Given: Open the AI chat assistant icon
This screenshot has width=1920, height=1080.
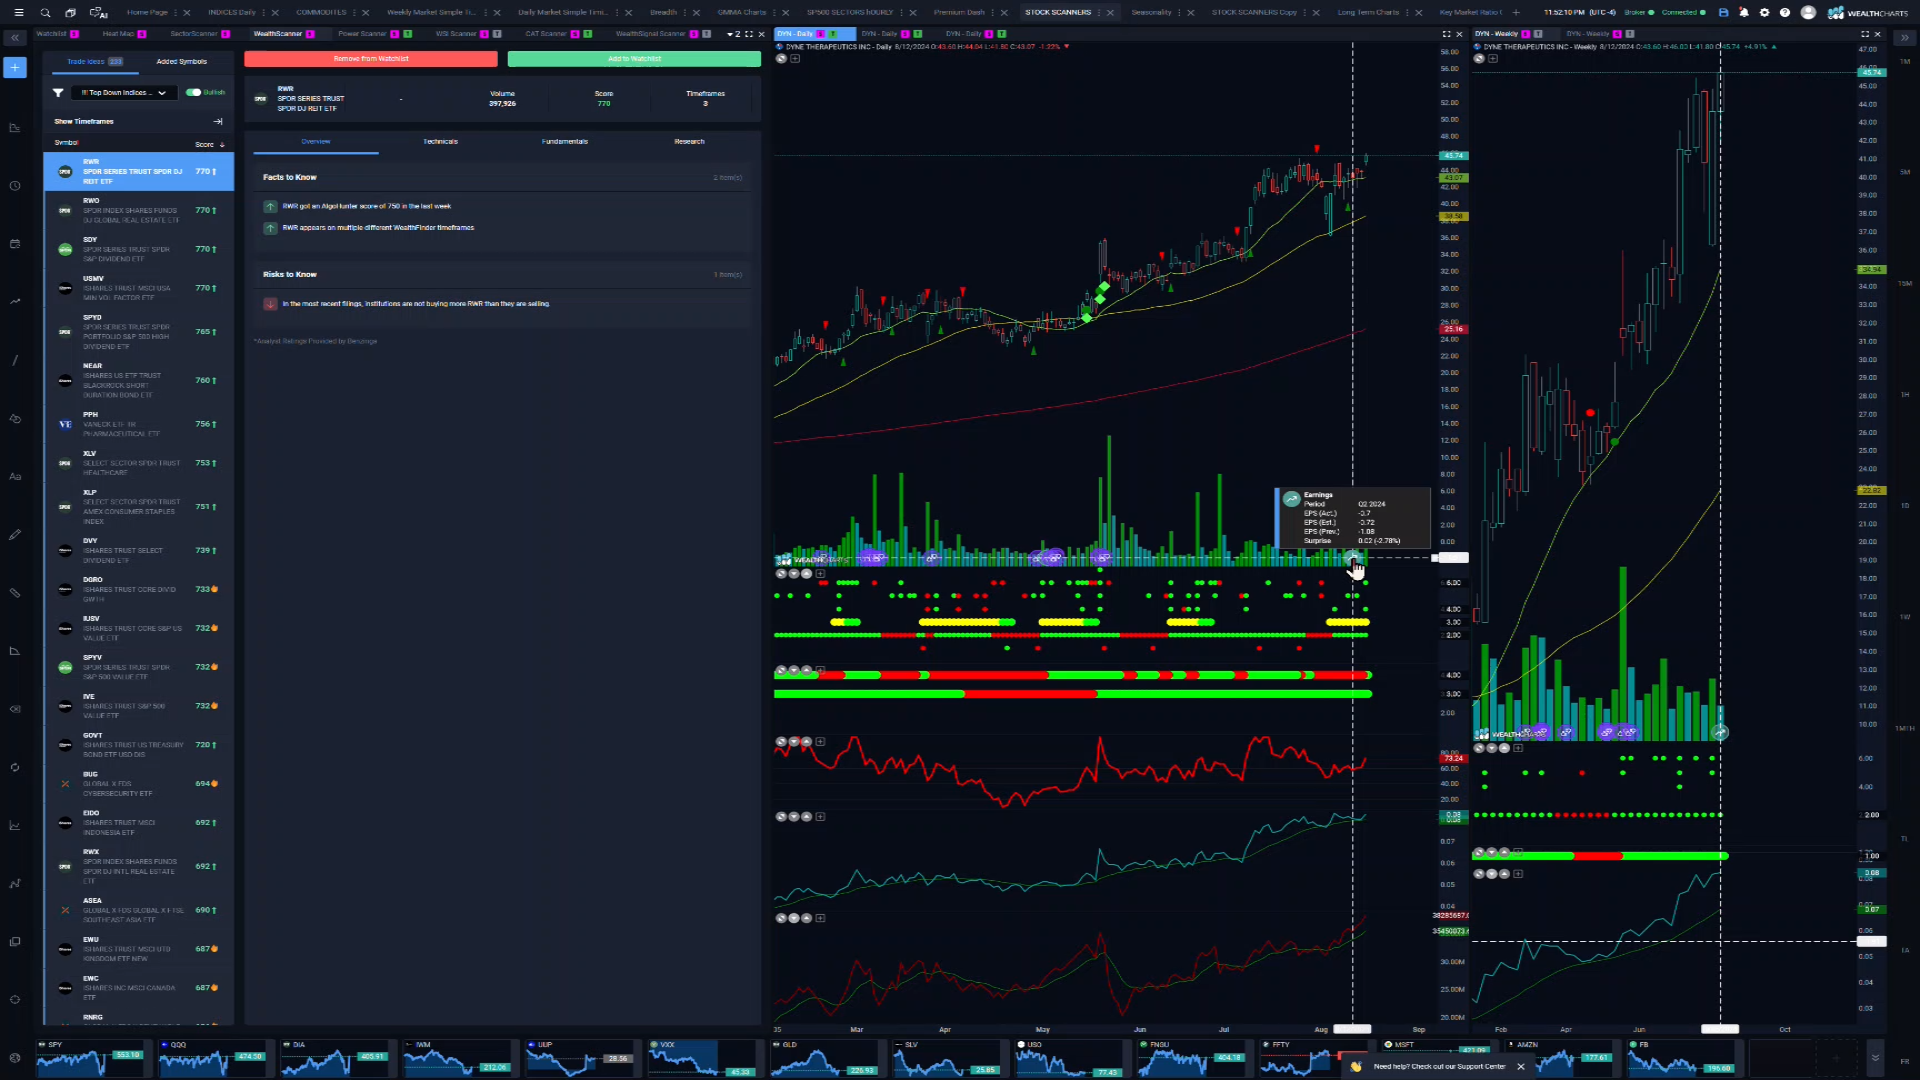Looking at the screenshot, I should pos(98,13).
